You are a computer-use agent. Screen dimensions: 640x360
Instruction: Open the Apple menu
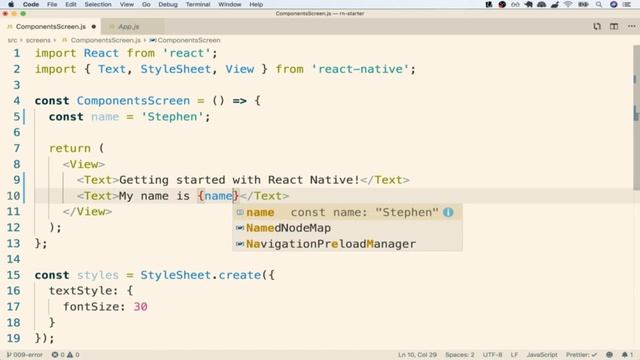coord(11,4)
